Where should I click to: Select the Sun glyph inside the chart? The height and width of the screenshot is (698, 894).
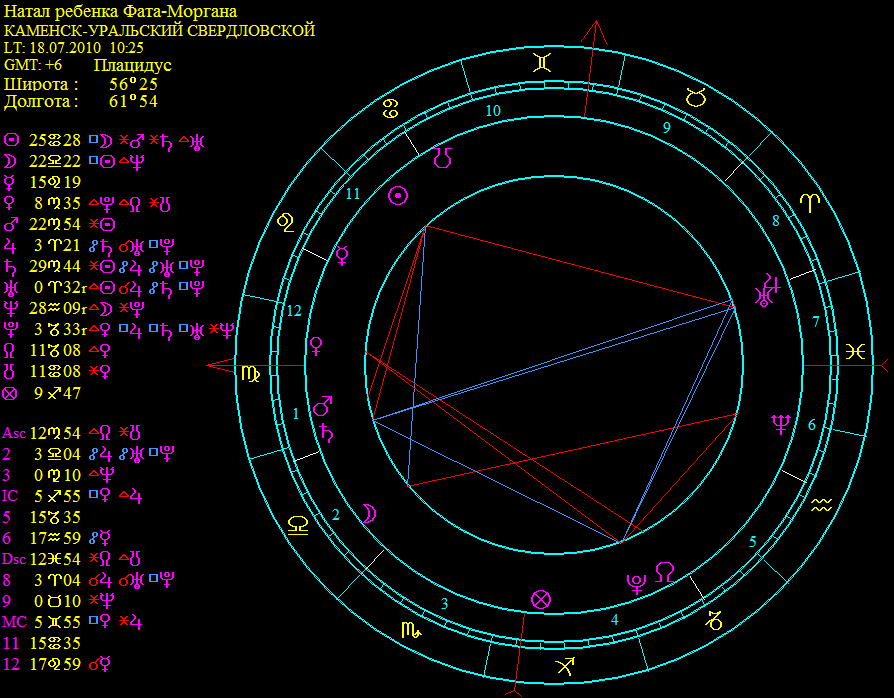coord(399,196)
